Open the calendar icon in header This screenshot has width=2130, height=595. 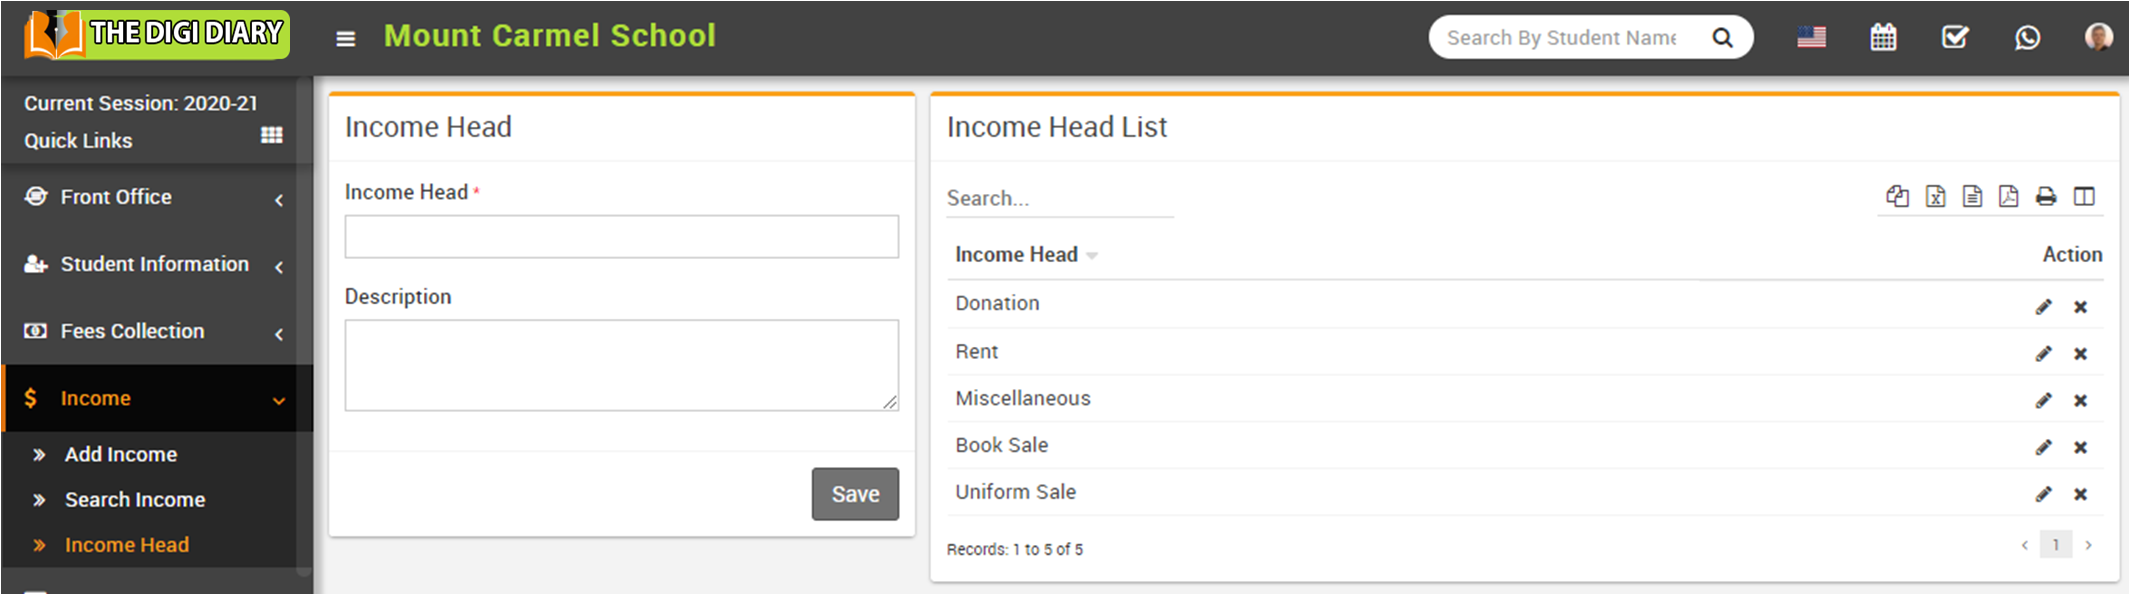coord(1883,38)
